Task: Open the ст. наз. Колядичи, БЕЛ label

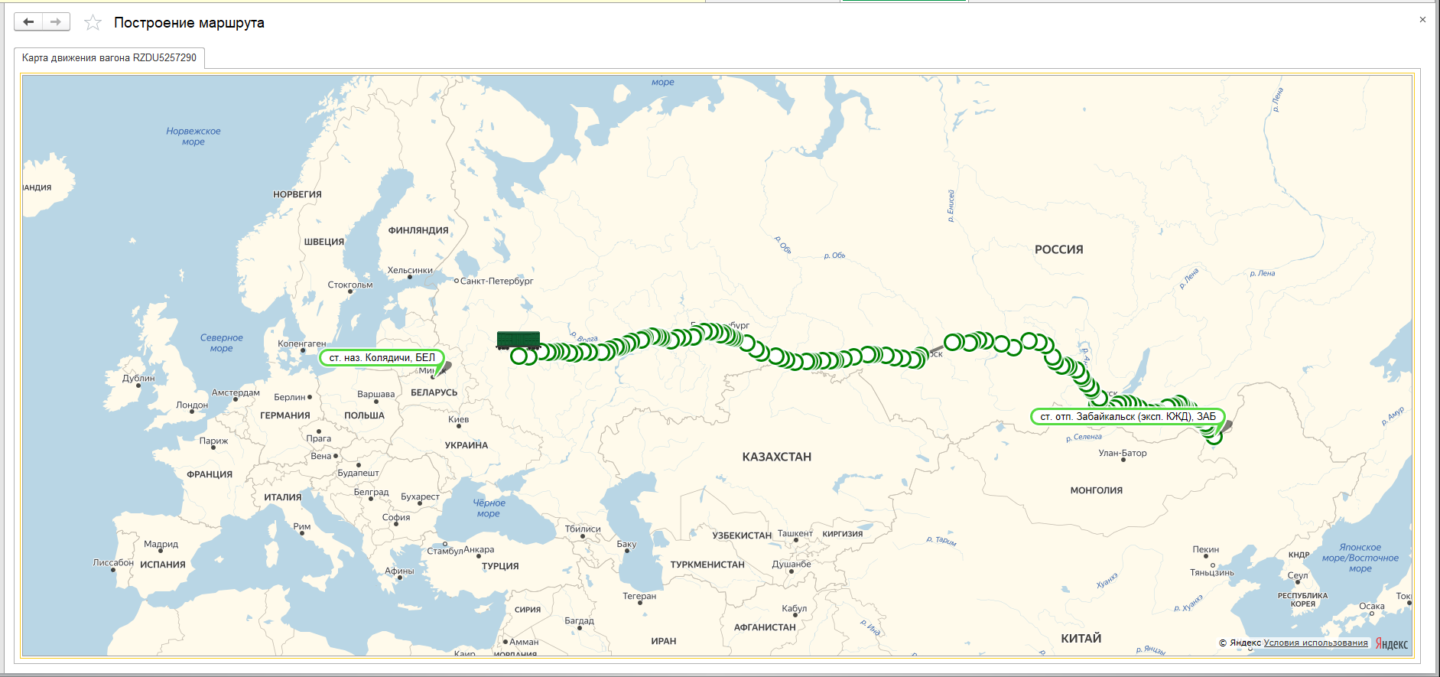Action: [x=383, y=357]
